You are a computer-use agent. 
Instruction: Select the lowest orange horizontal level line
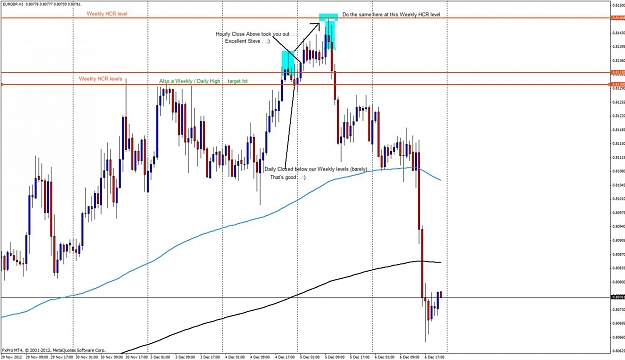[305, 85]
